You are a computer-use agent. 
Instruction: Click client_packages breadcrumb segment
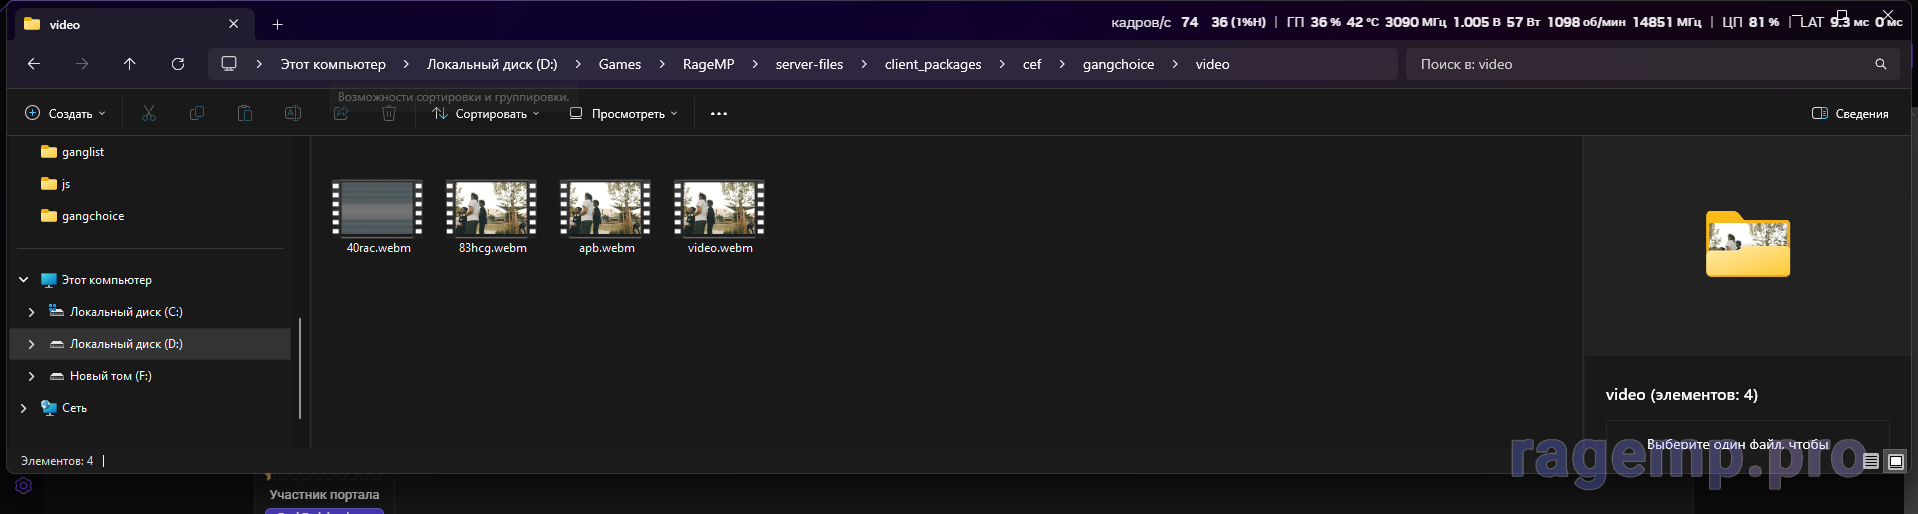(x=933, y=64)
